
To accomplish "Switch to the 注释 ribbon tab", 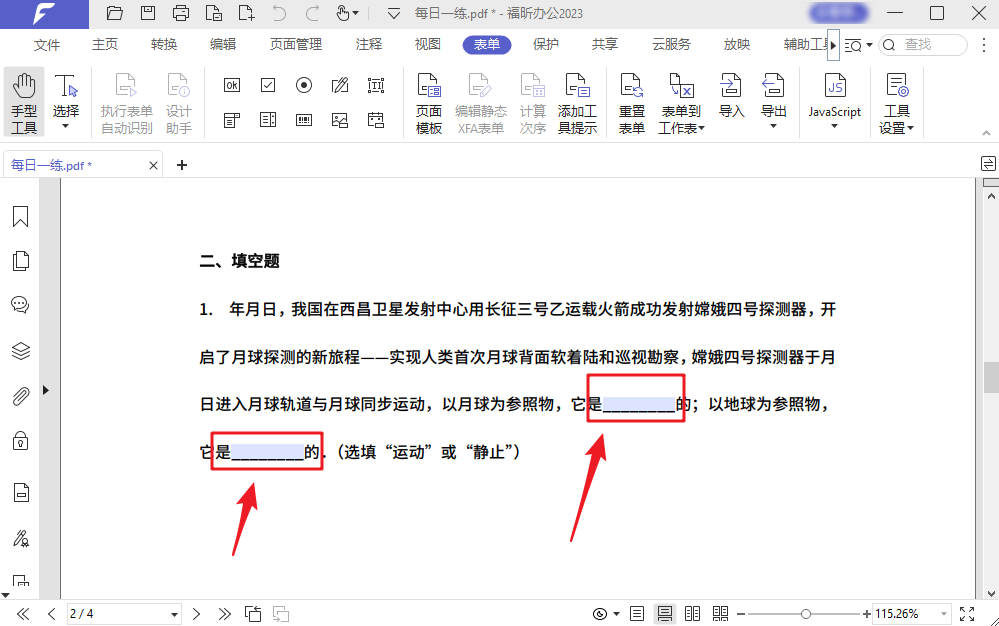I will pos(368,45).
